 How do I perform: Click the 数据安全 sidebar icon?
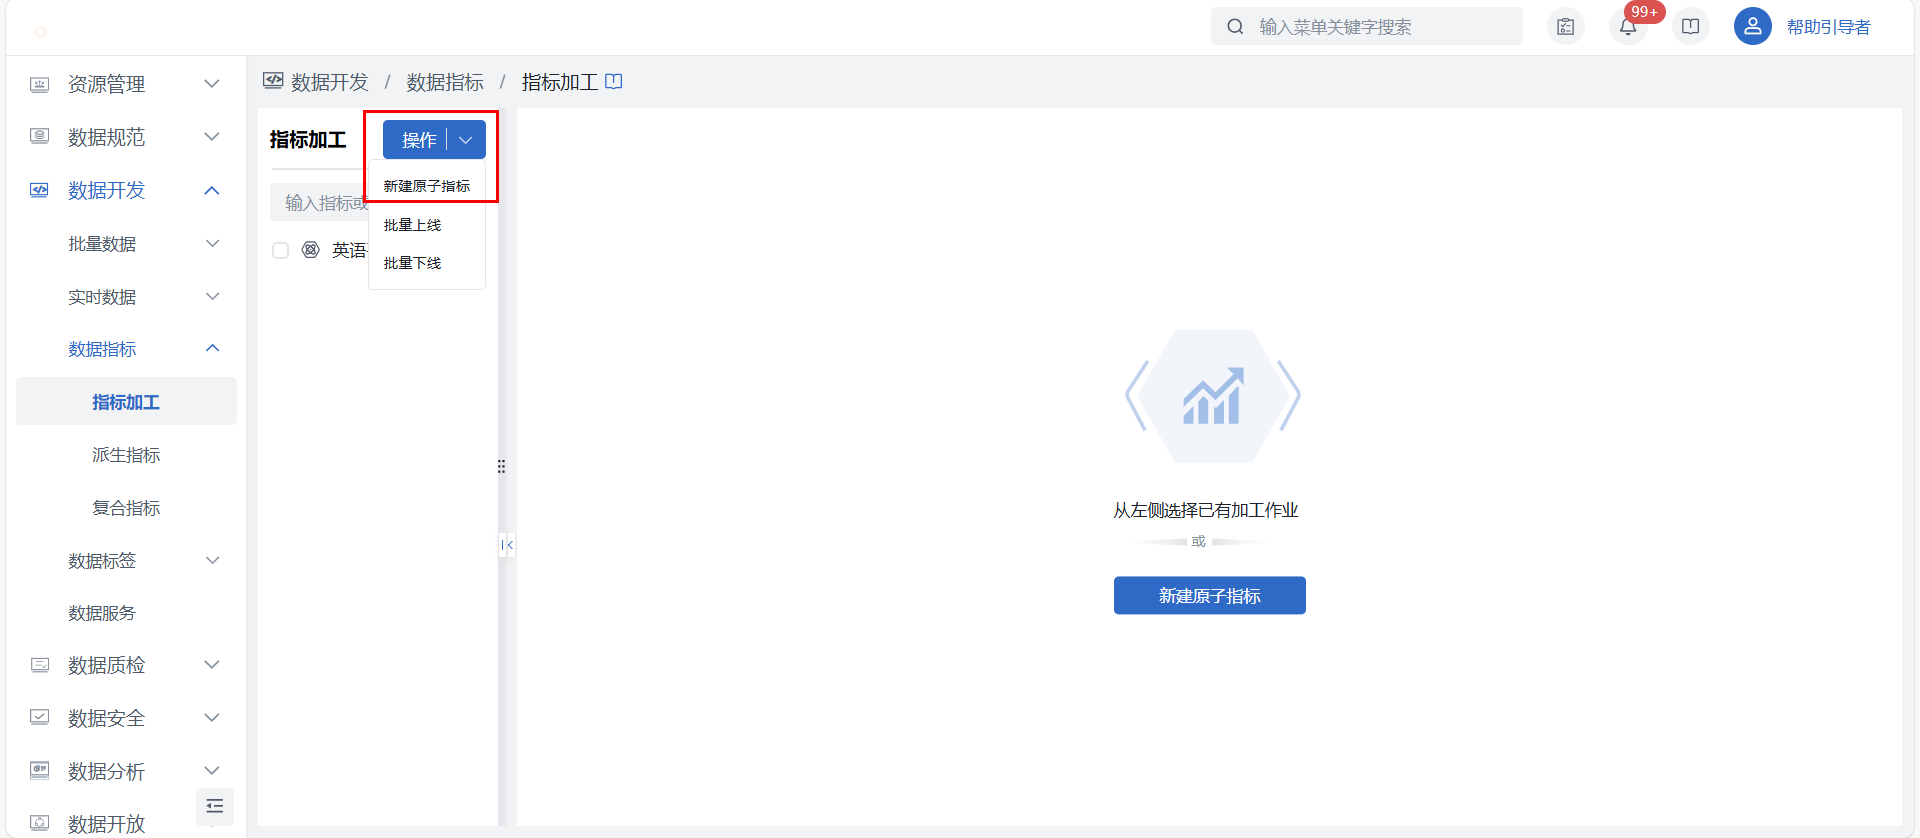click(40, 718)
